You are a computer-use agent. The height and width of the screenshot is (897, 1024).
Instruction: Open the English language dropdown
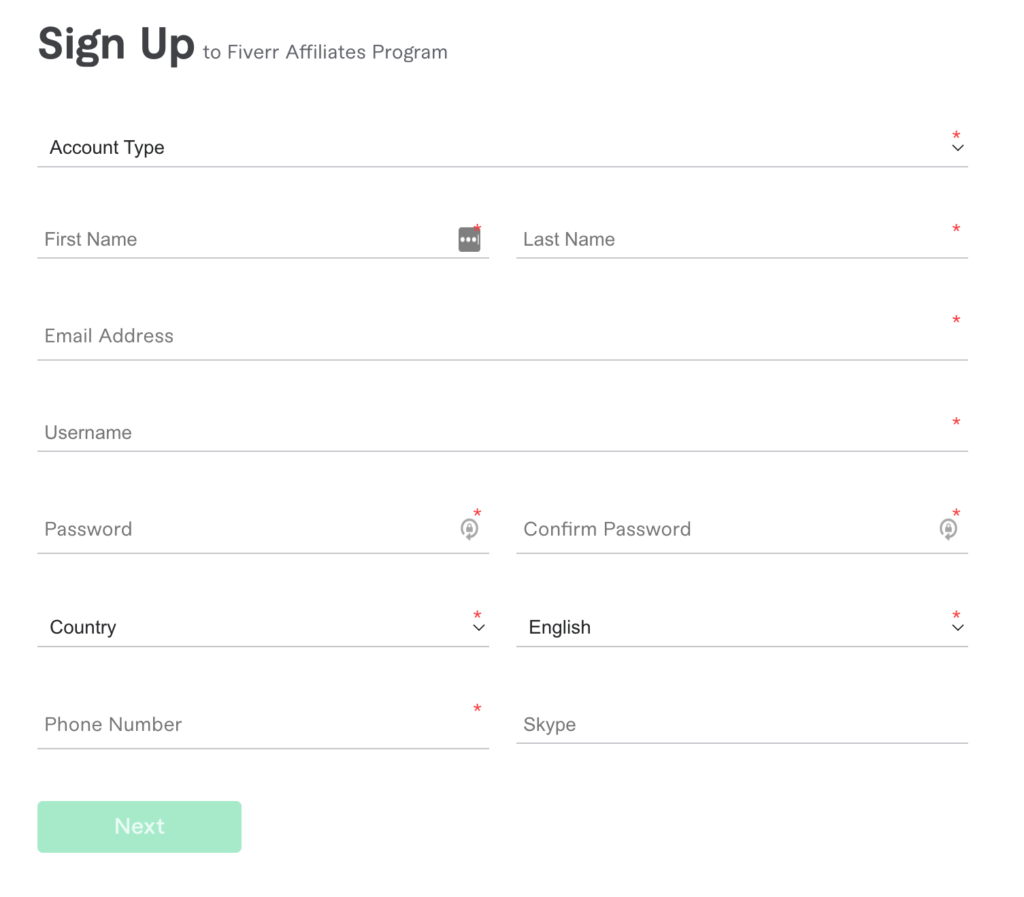pos(738,628)
